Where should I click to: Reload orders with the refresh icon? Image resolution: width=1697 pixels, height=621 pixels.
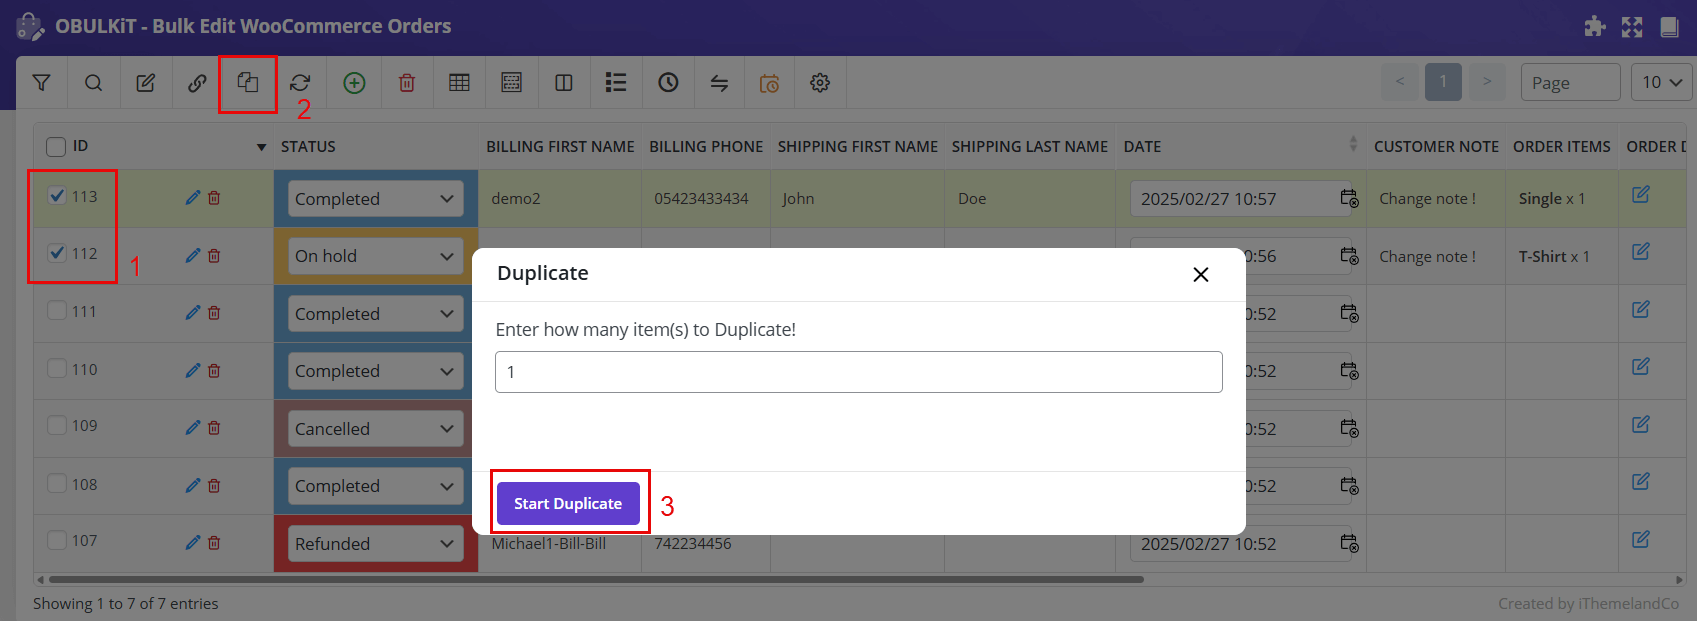point(300,83)
